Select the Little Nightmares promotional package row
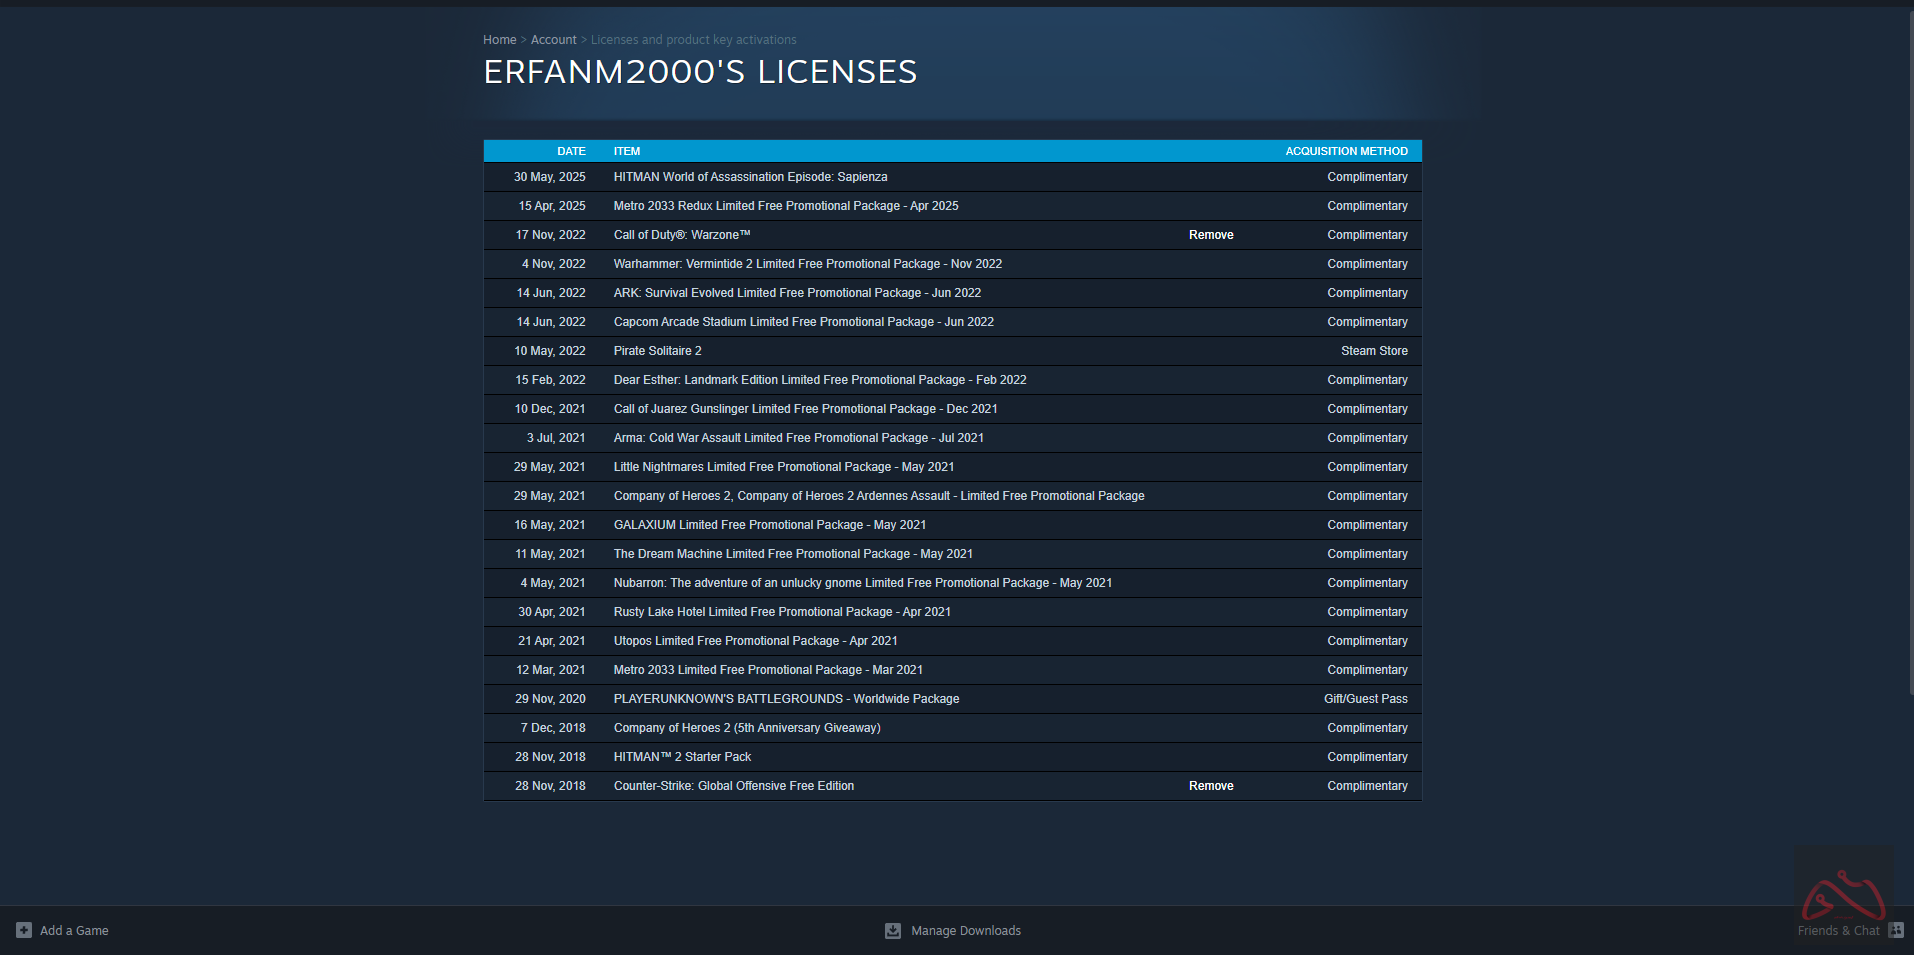 point(783,467)
